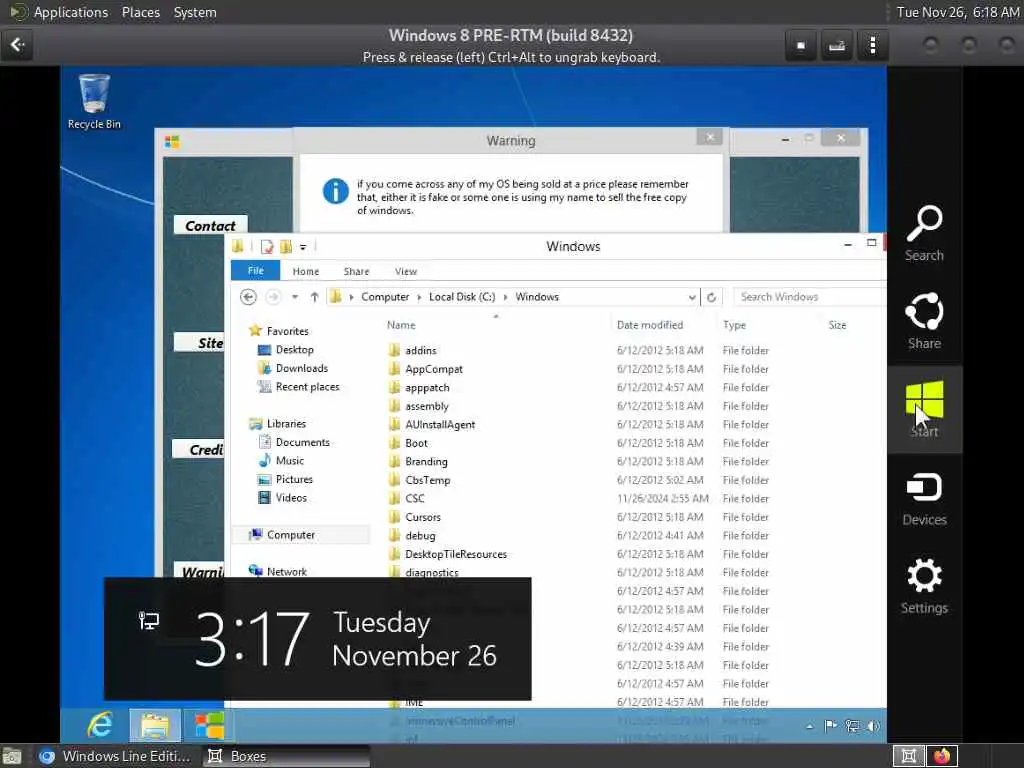Viewport: 1024px width, 768px height.
Task: Click the Firefox icon in bottom panel
Action: [942, 756]
